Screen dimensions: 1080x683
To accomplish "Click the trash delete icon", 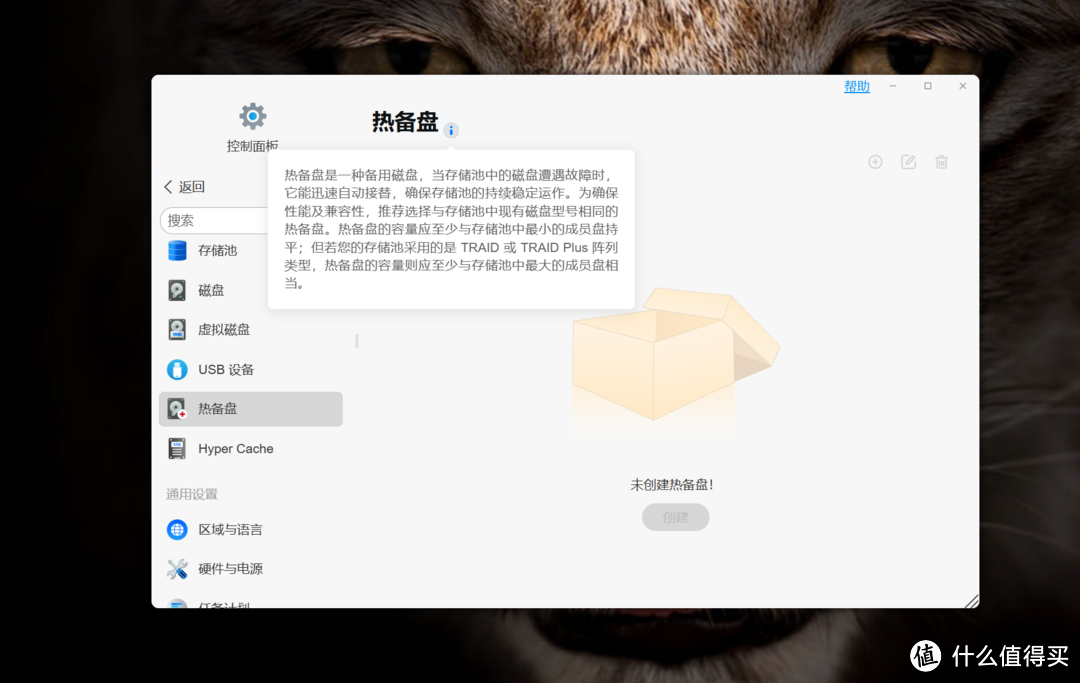I will pos(941,161).
